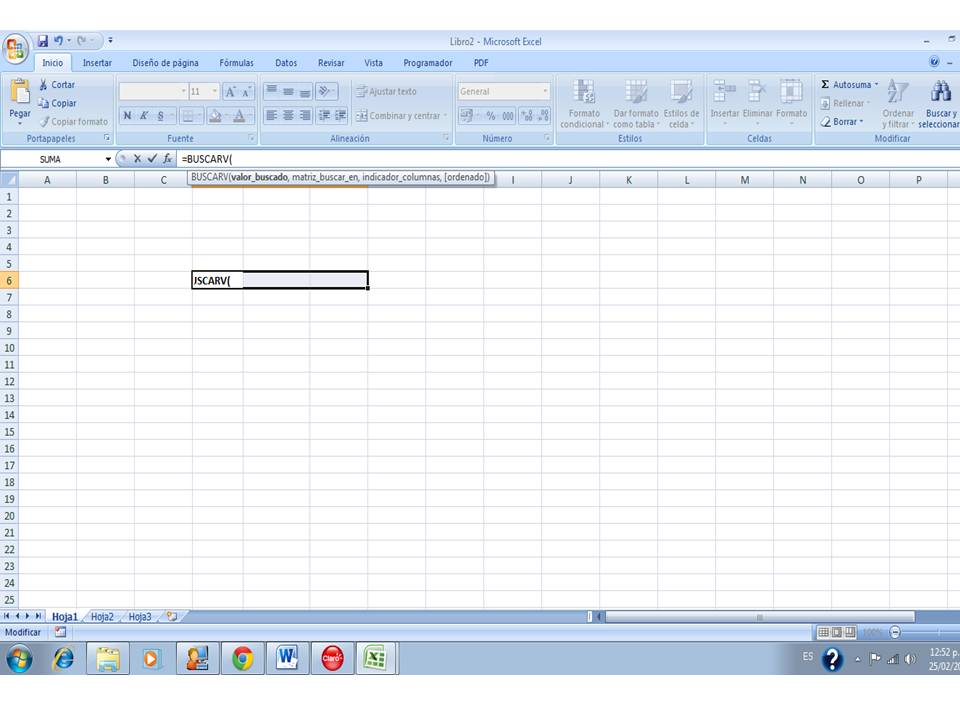Switch to Normal view button
The image size is (960, 720).
pos(823,632)
